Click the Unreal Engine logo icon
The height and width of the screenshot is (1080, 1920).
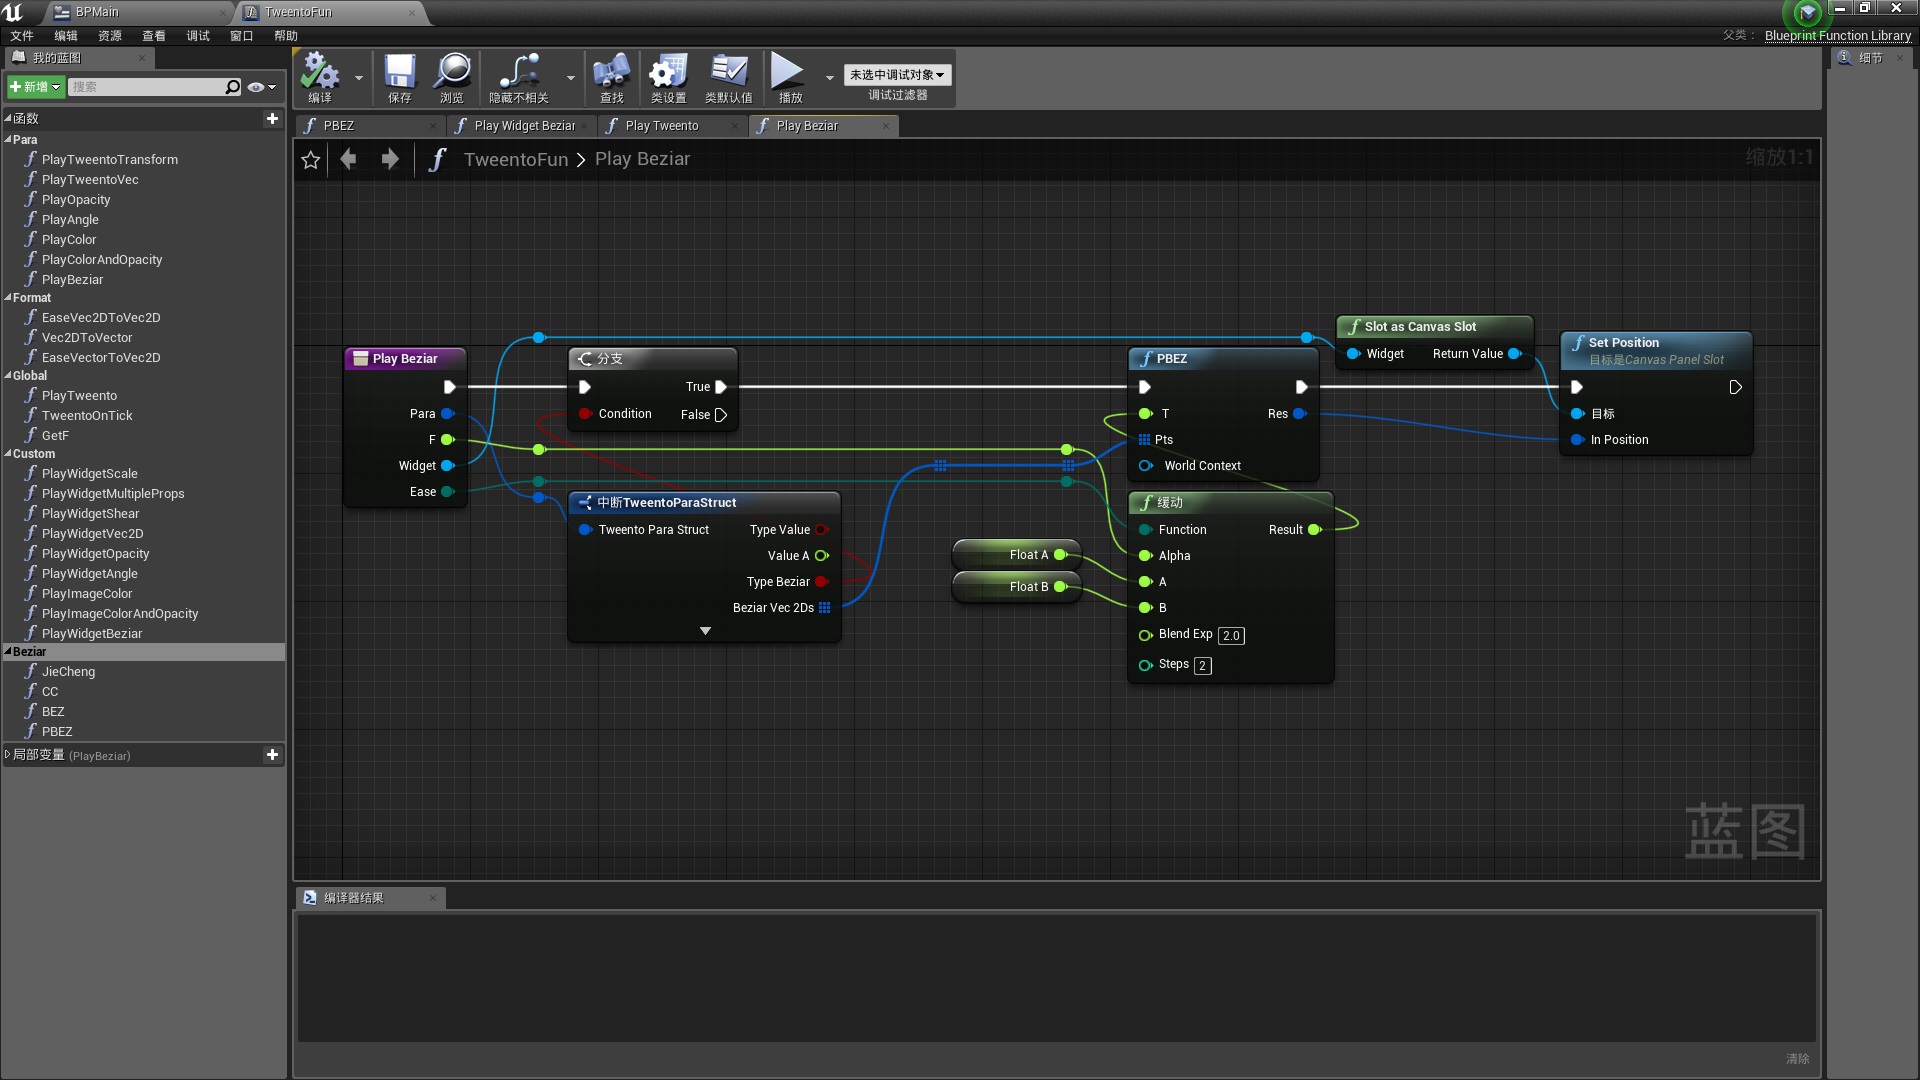(13, 12)
